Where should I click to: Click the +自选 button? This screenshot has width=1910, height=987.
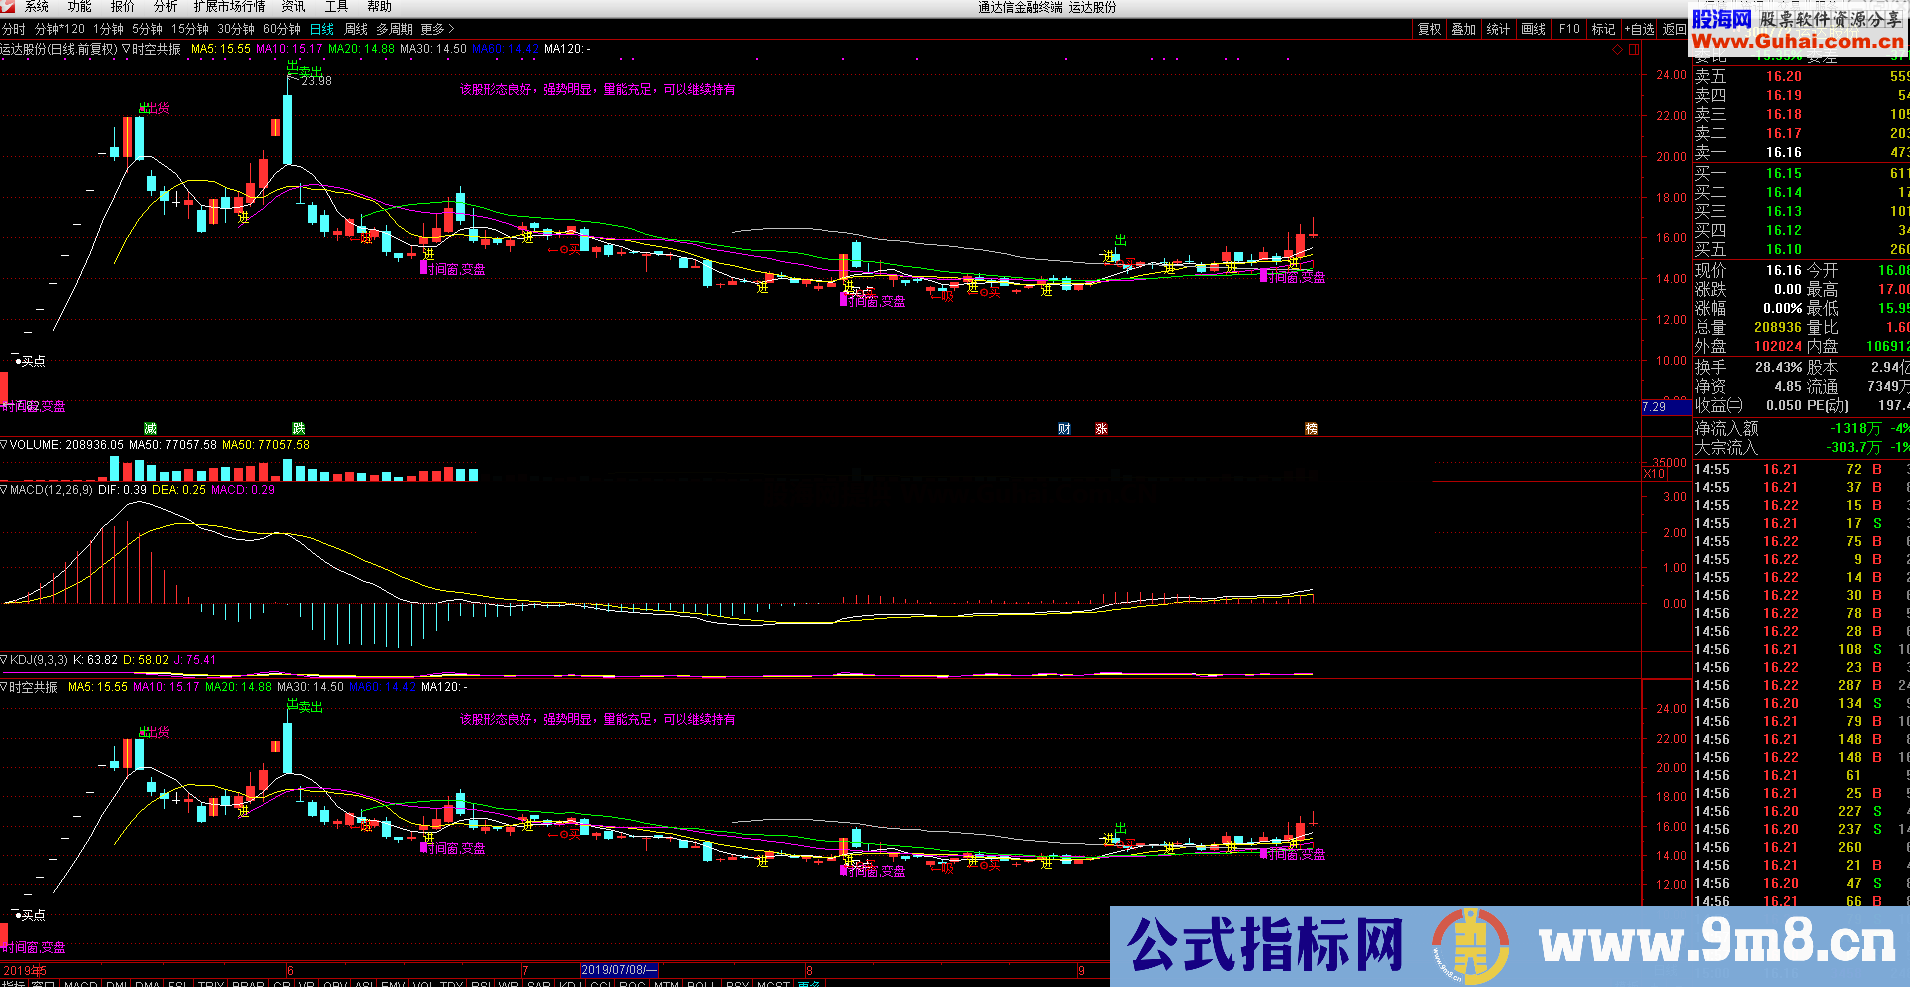click(x=1640, y=29)
